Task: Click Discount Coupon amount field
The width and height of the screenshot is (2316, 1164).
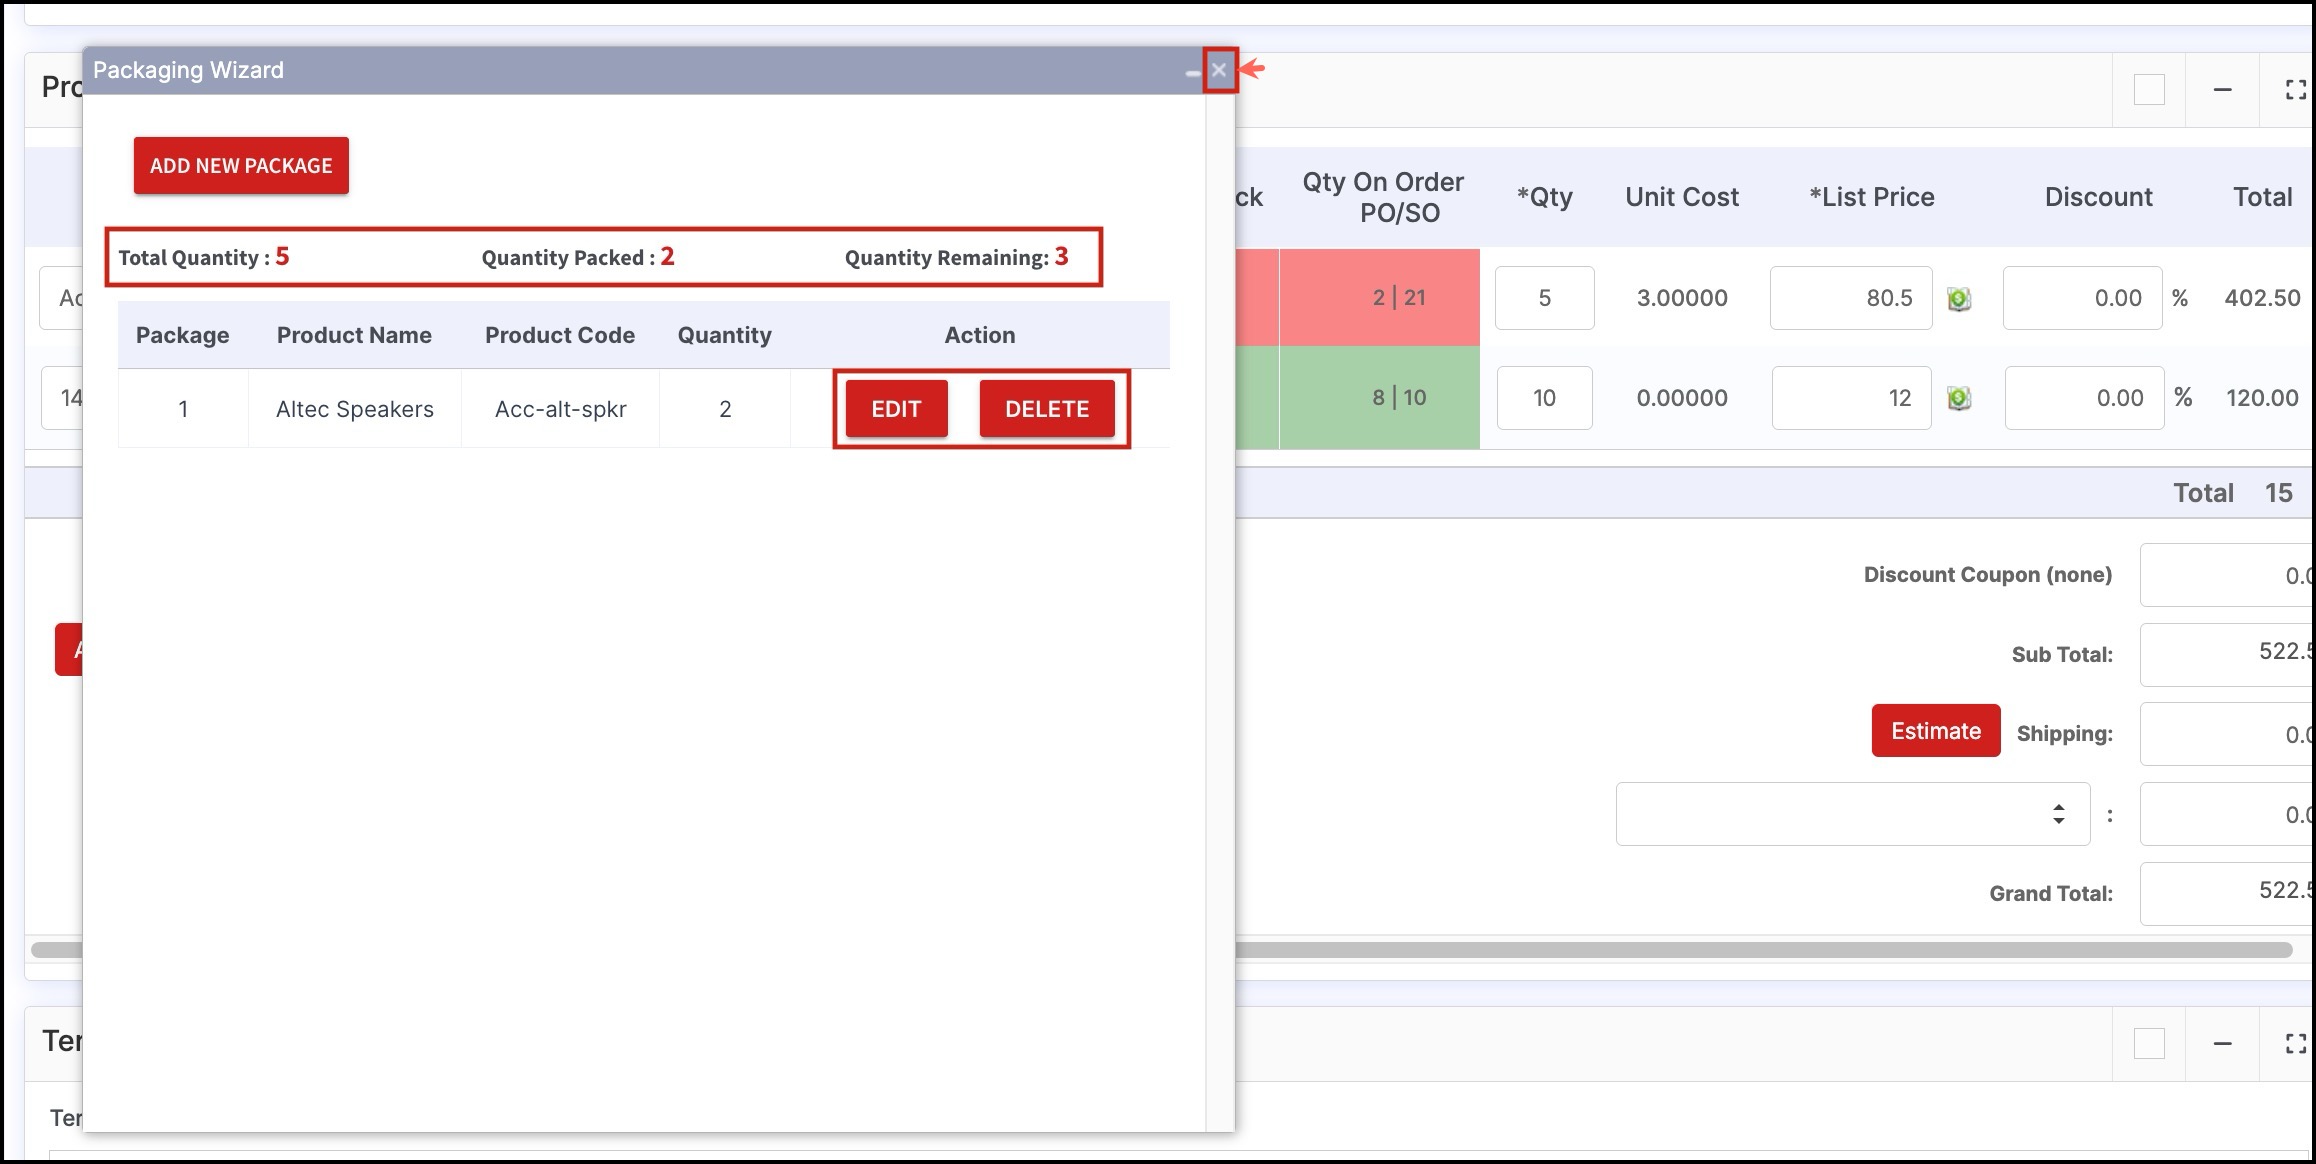Action: (2228, 575)
